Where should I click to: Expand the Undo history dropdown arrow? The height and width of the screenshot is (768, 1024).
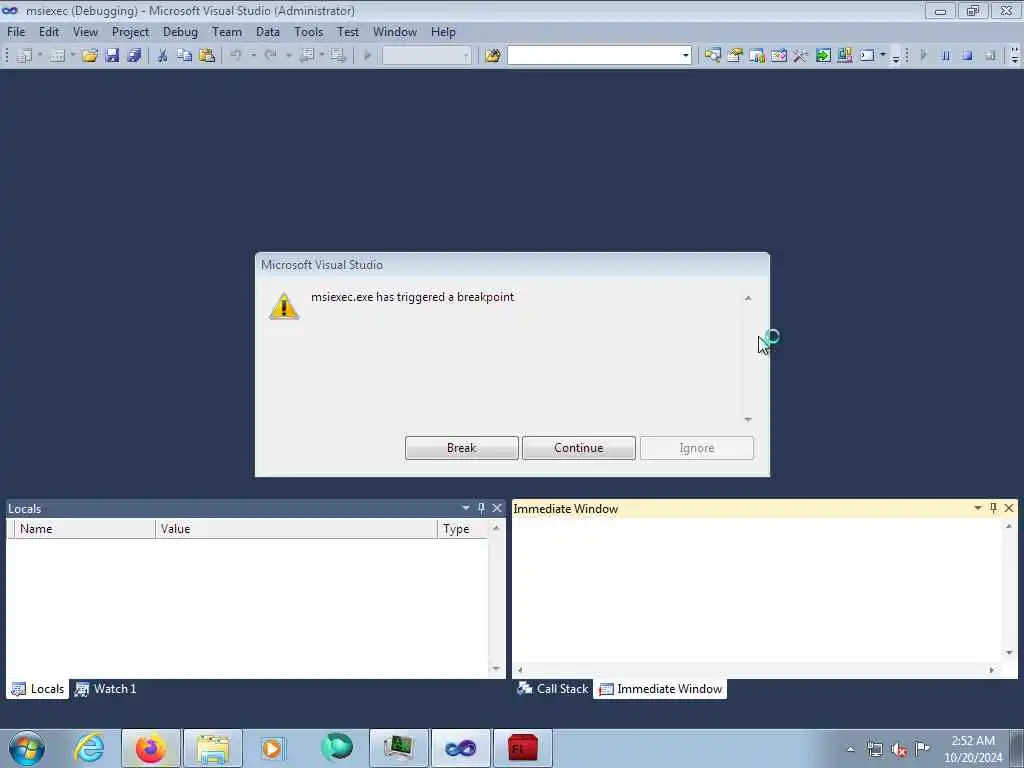(x=253, y=56)
